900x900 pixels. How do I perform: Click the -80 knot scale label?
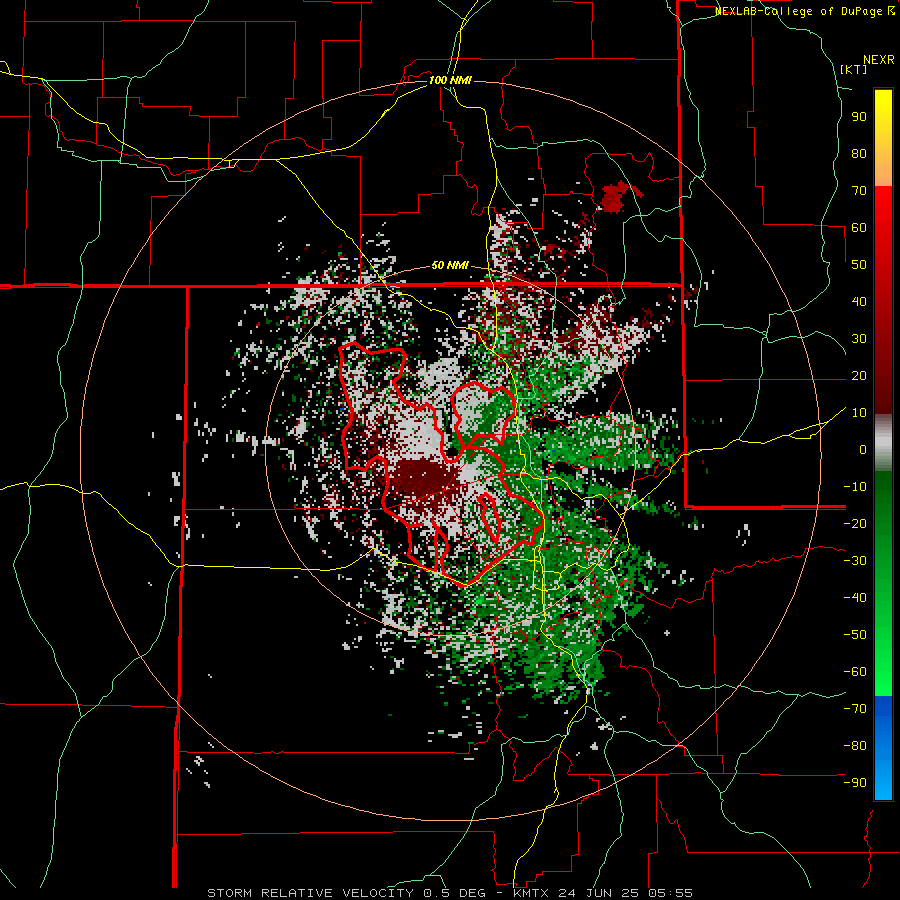point(855,746)
